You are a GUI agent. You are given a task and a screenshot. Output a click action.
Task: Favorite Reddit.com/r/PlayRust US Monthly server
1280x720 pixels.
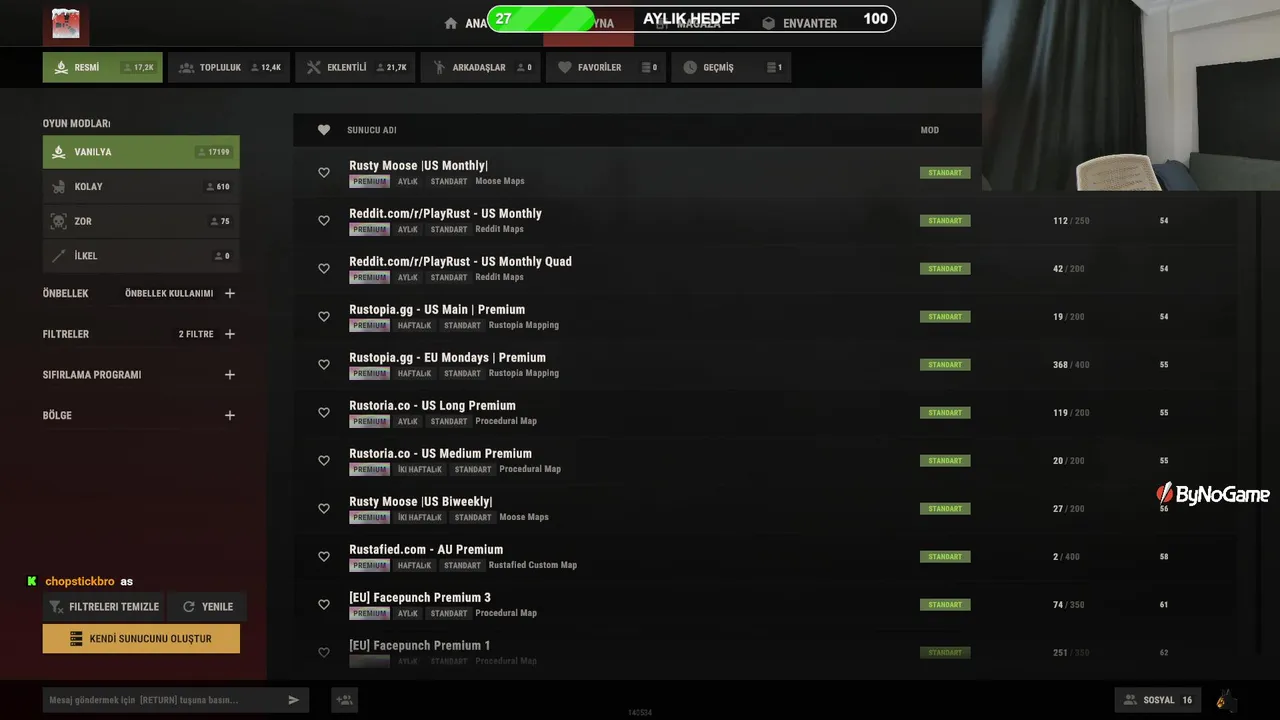coord(324,221)
